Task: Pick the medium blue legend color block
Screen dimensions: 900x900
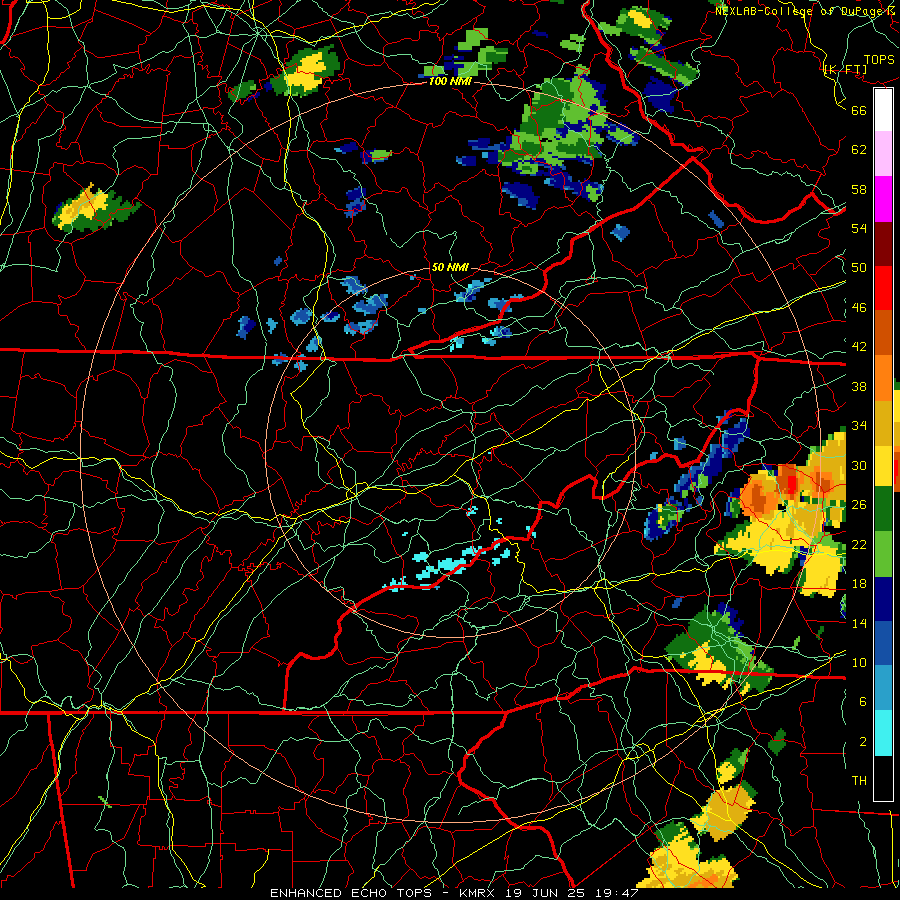Action: coord(883,643)
